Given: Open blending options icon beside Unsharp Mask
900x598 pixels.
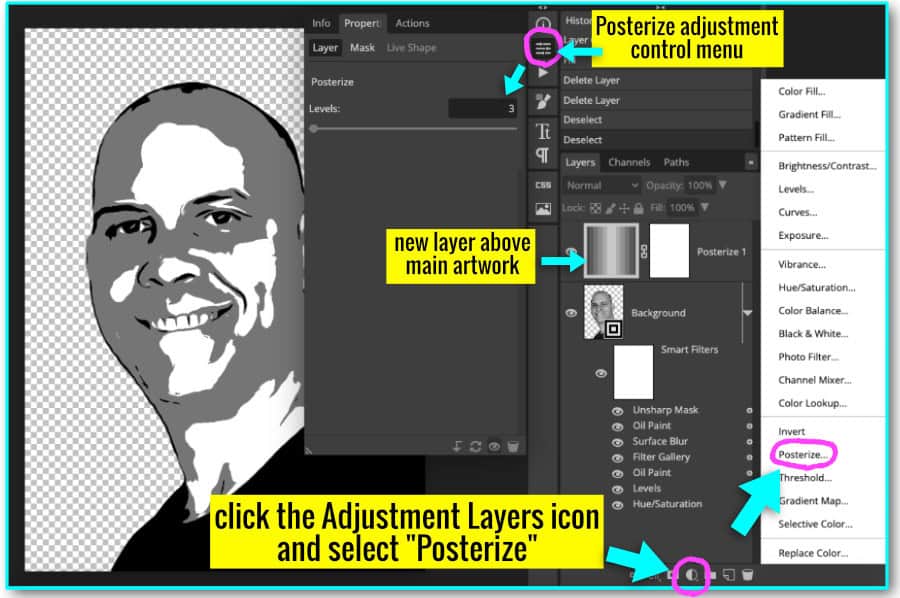Looking at the screenshot, I should pos(749,410).
